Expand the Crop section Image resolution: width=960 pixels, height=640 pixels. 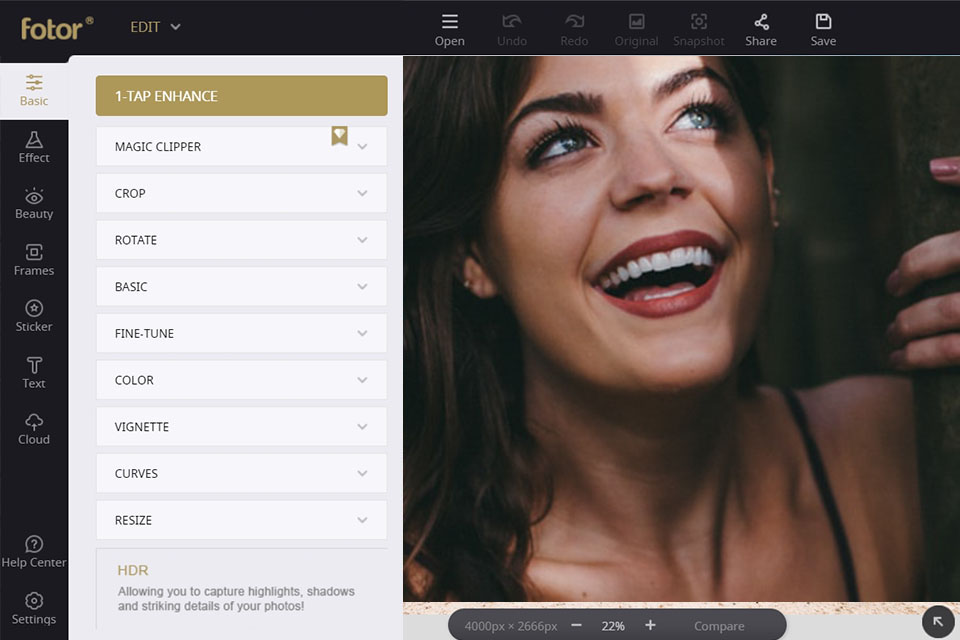pos(240,193)
